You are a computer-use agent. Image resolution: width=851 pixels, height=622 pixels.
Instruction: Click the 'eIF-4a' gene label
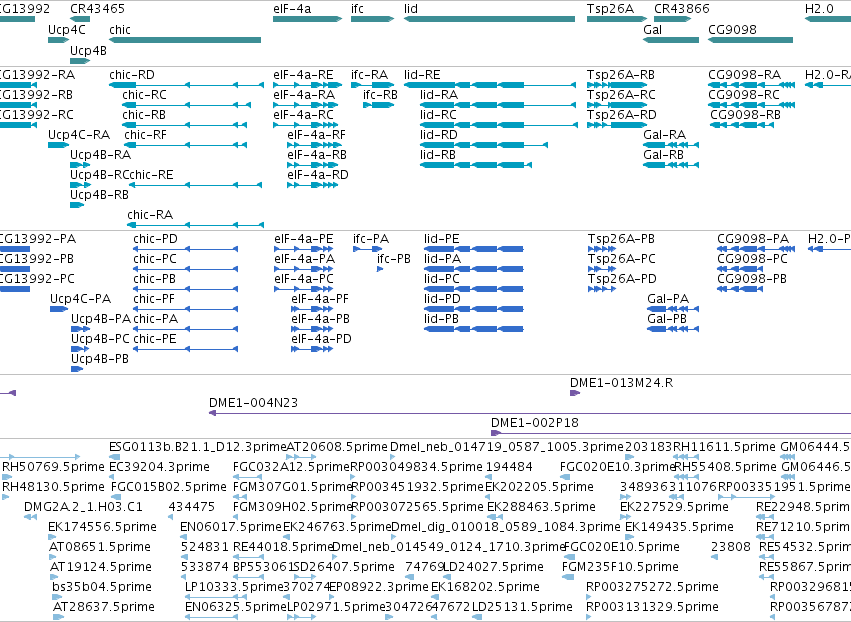(292, 9)
